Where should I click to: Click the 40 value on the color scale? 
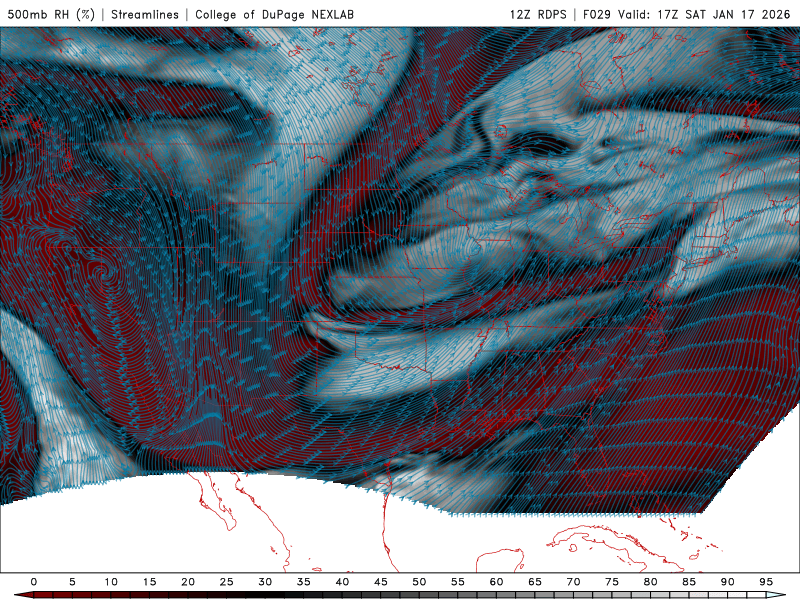342,582
